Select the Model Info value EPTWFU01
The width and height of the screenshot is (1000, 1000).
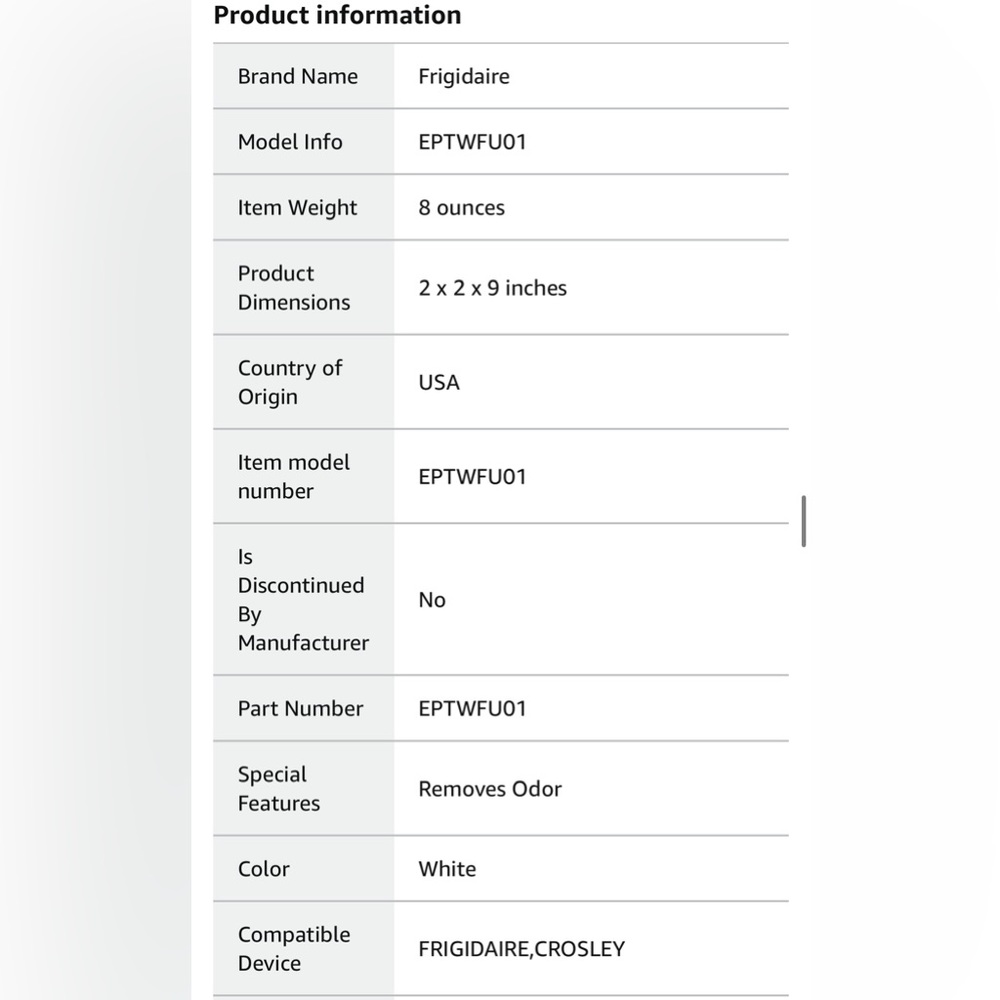472,142
